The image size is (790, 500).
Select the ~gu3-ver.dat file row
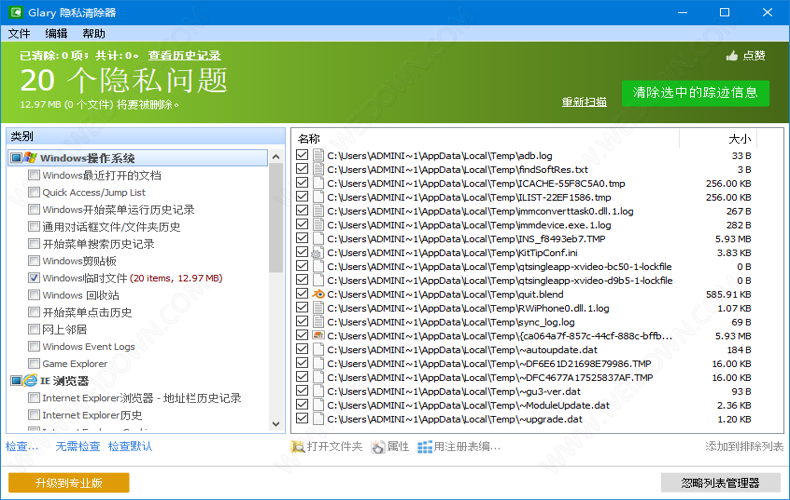coord(524,391)
